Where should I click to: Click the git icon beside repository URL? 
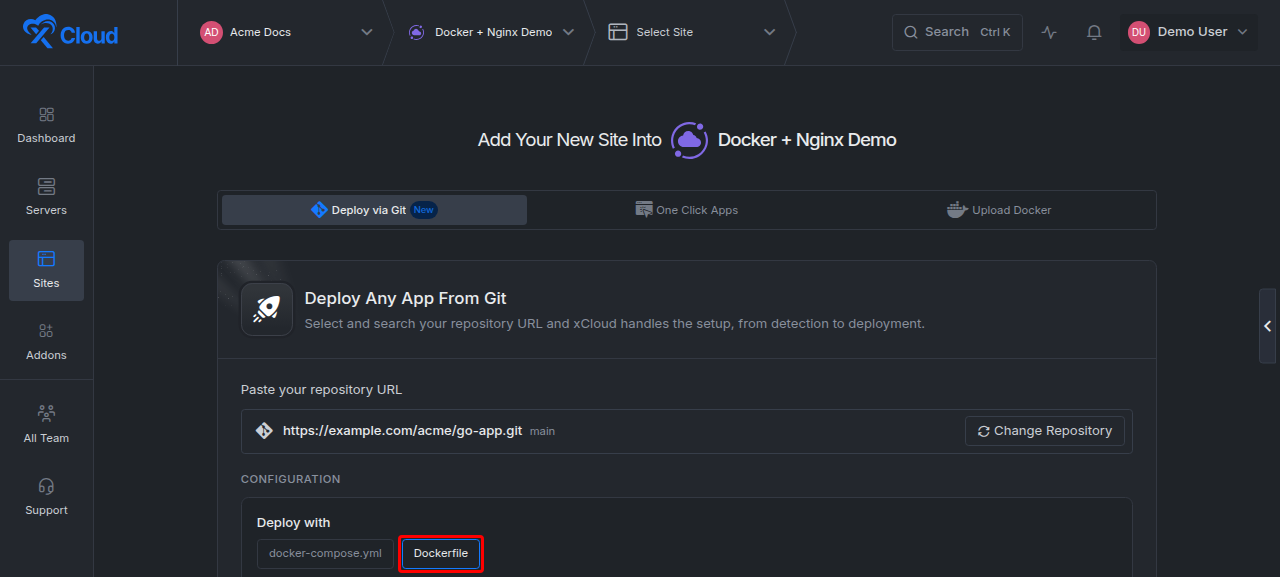click(x=264, y=431)
